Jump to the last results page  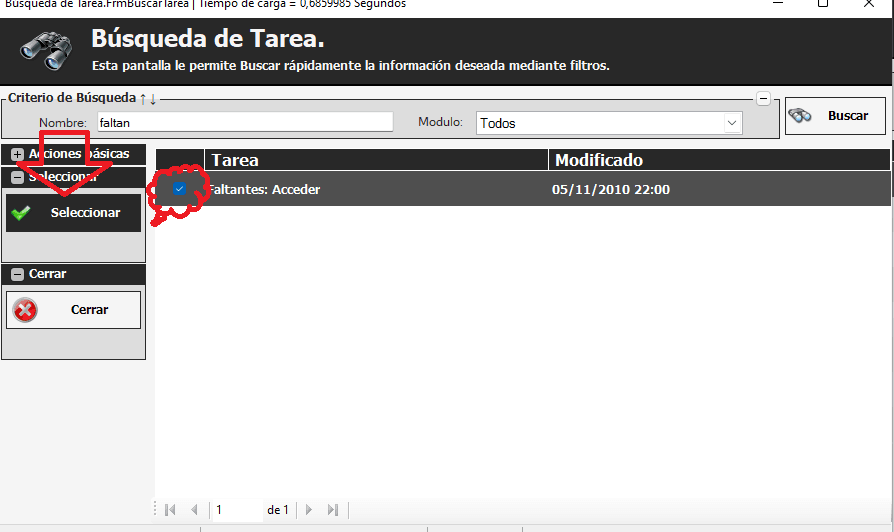(x=333, y=510)
